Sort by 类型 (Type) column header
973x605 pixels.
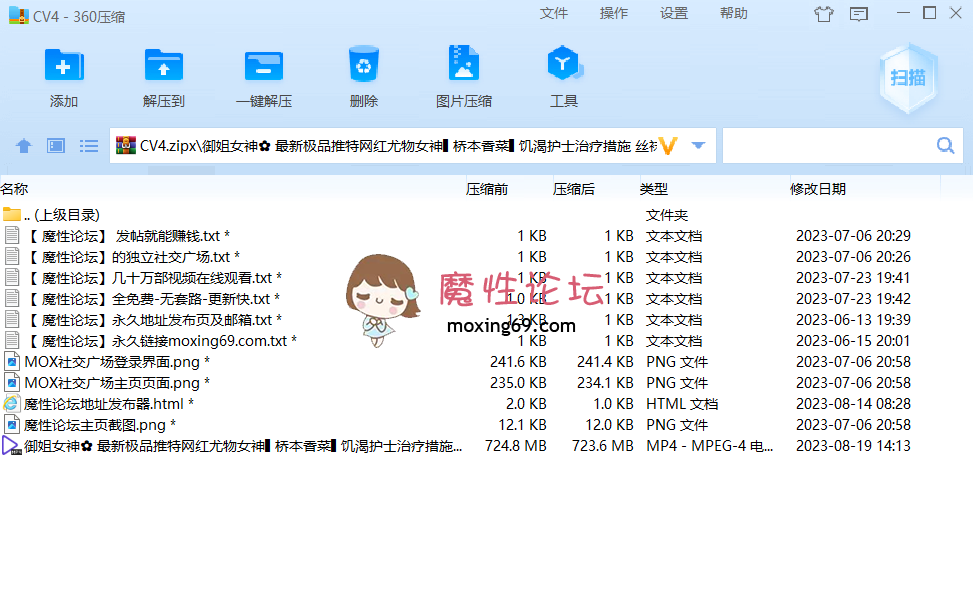653,189
